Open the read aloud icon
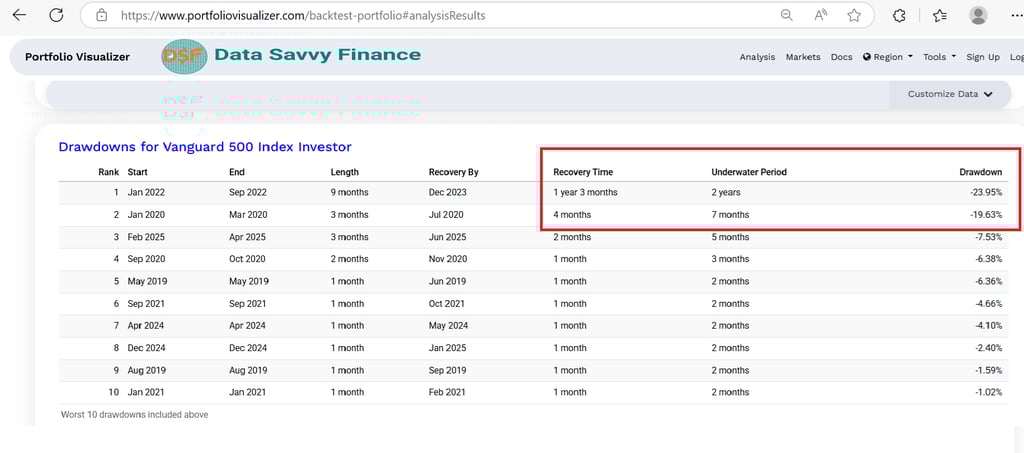This screenshot has height=453, width=1024. [821, 15]
